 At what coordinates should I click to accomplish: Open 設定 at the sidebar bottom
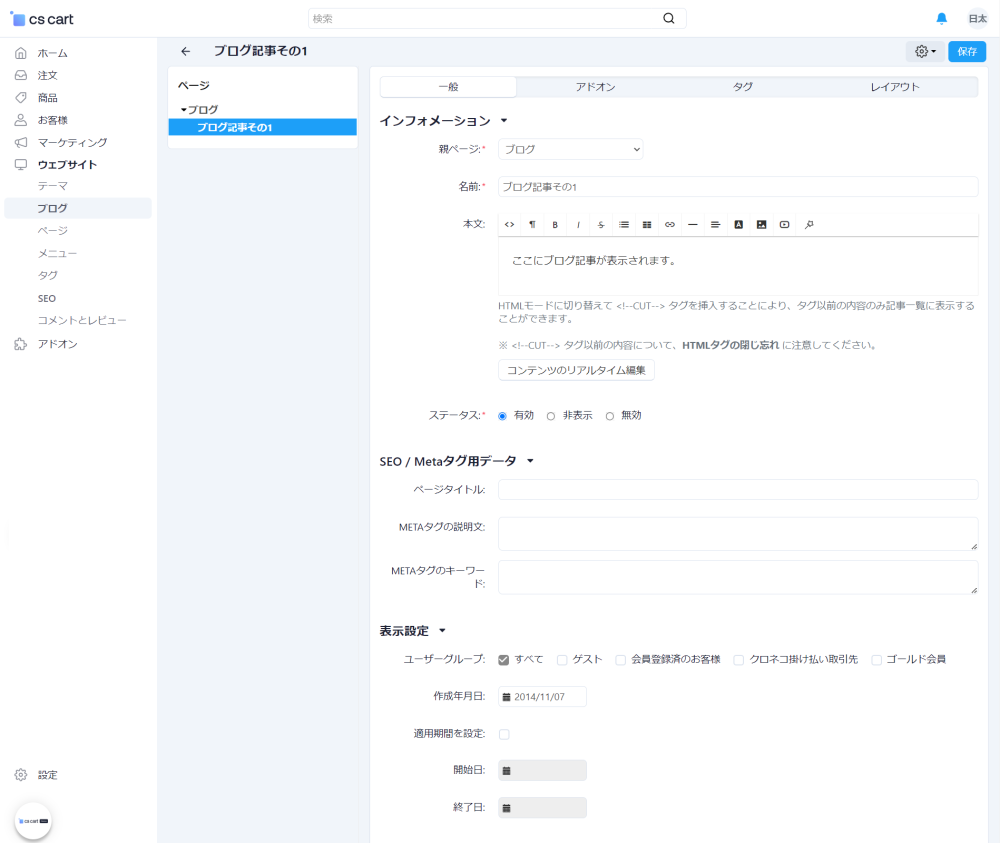[x=47, y=775]
